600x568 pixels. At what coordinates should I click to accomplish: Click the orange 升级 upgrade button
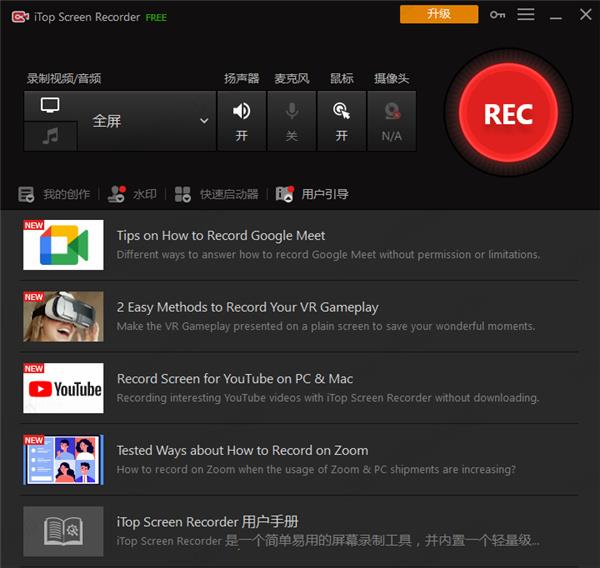point(439,14)
